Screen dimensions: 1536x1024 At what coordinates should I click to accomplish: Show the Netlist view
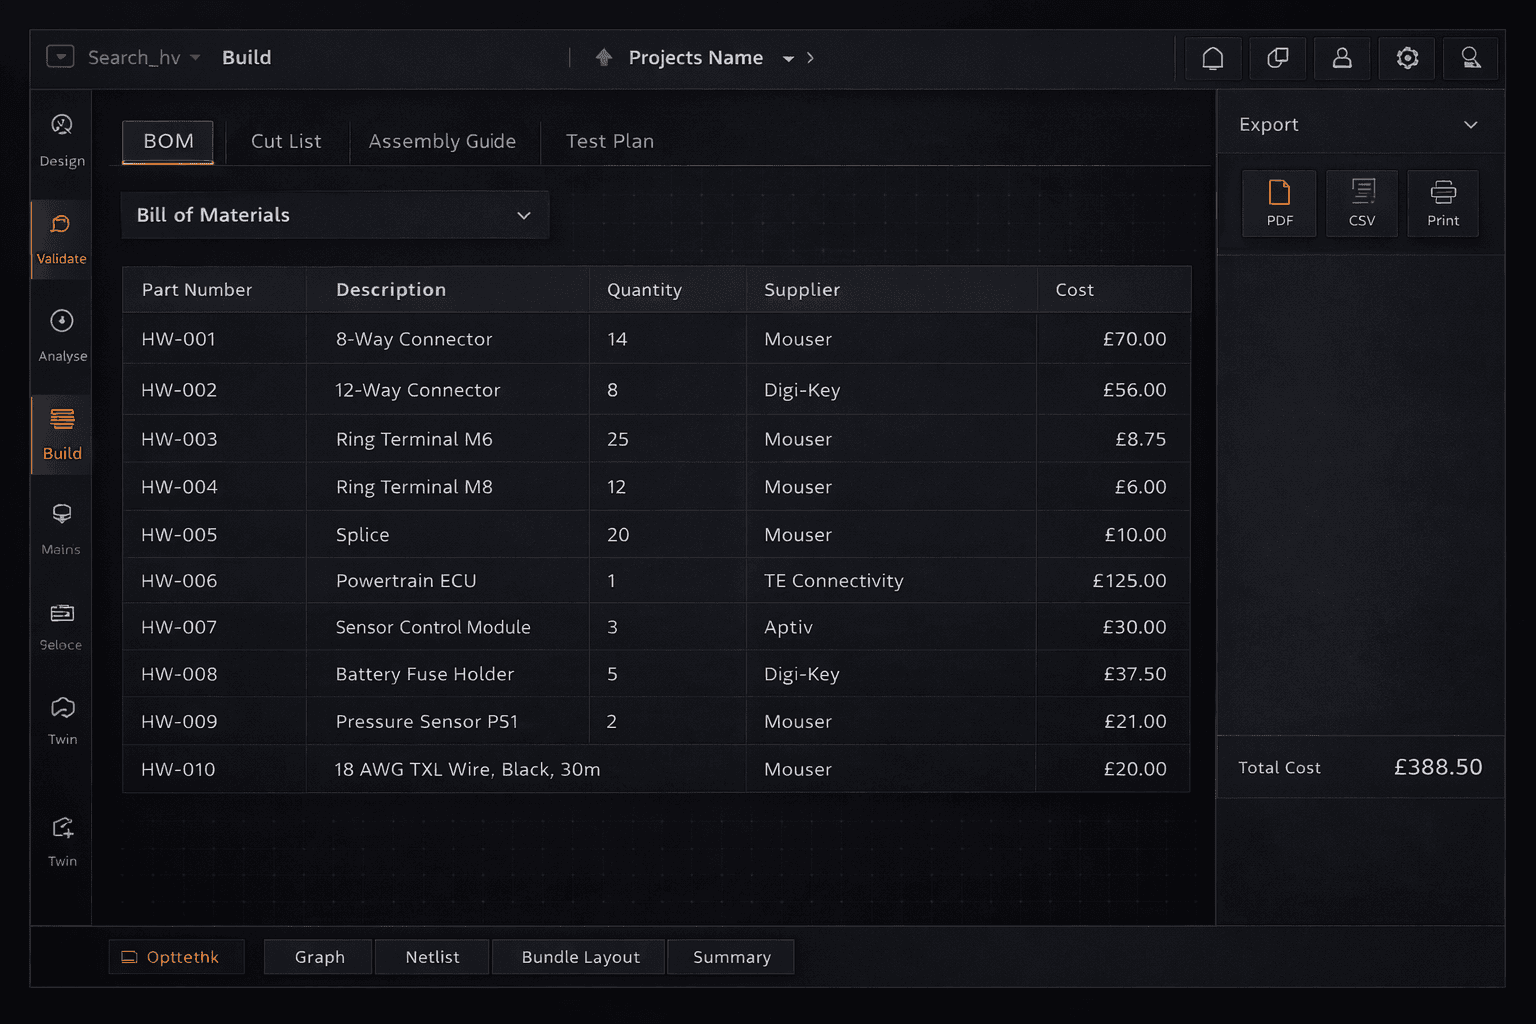[431, 956]
